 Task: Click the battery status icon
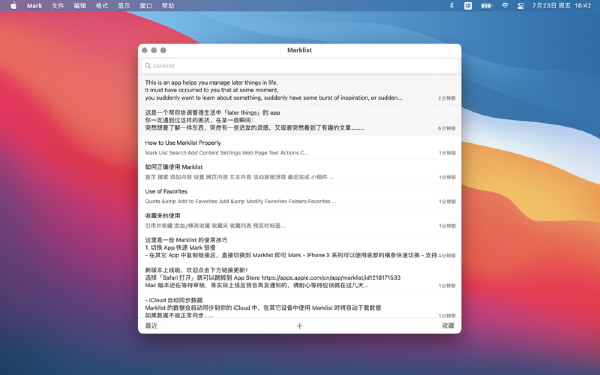coord(487,6)
